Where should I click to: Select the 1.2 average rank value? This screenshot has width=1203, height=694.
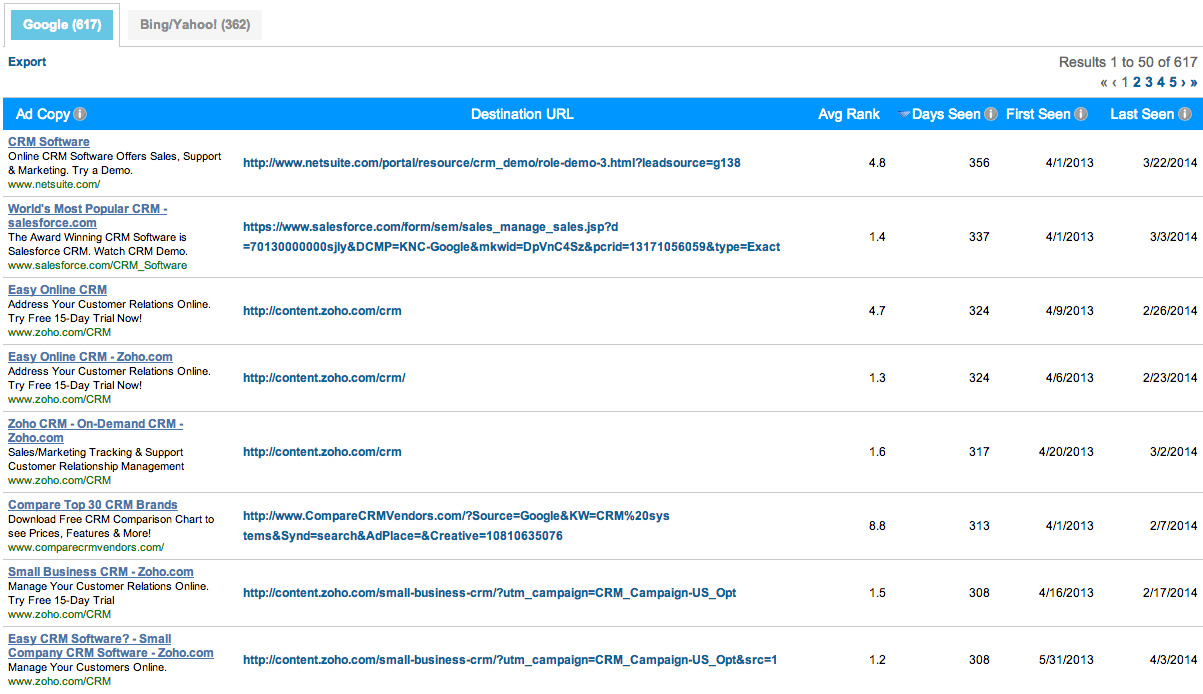point(877,660)
